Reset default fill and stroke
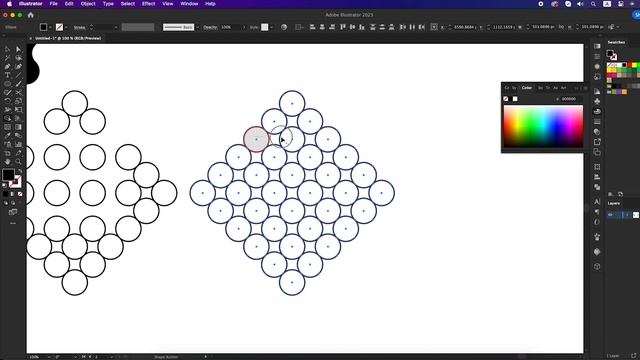 tap(4, 185)
